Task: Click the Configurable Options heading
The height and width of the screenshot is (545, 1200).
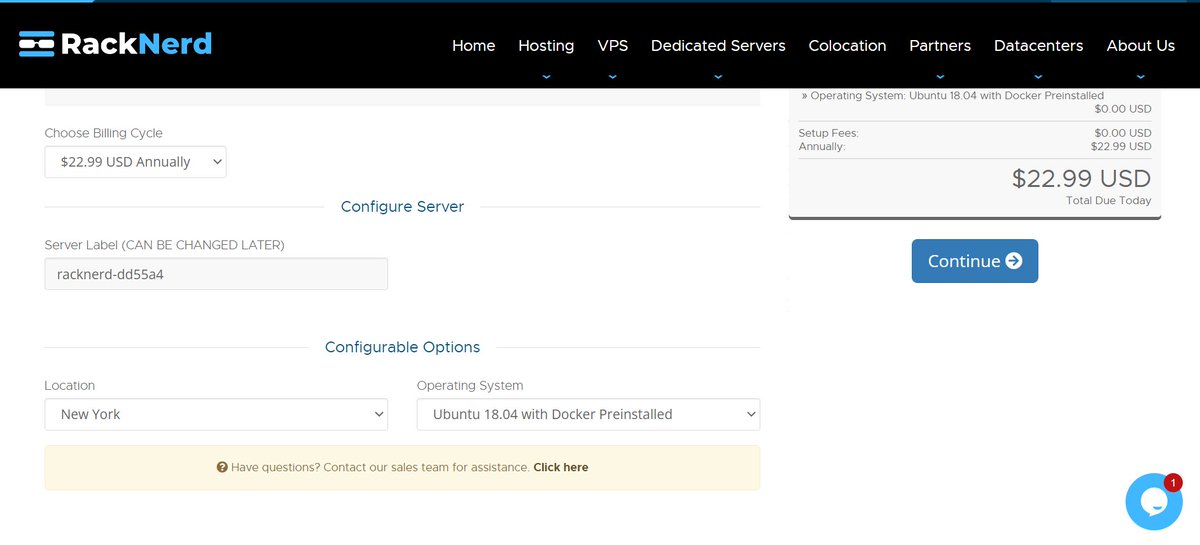Action: click(x=402, y=347)
